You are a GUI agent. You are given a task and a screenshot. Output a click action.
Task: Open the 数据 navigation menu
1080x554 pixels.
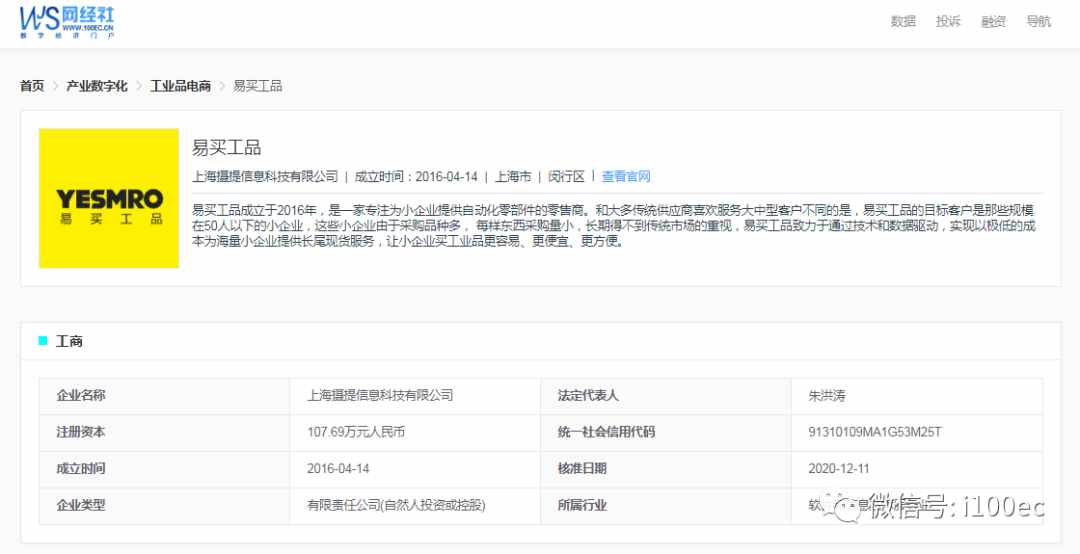[903, 21]
